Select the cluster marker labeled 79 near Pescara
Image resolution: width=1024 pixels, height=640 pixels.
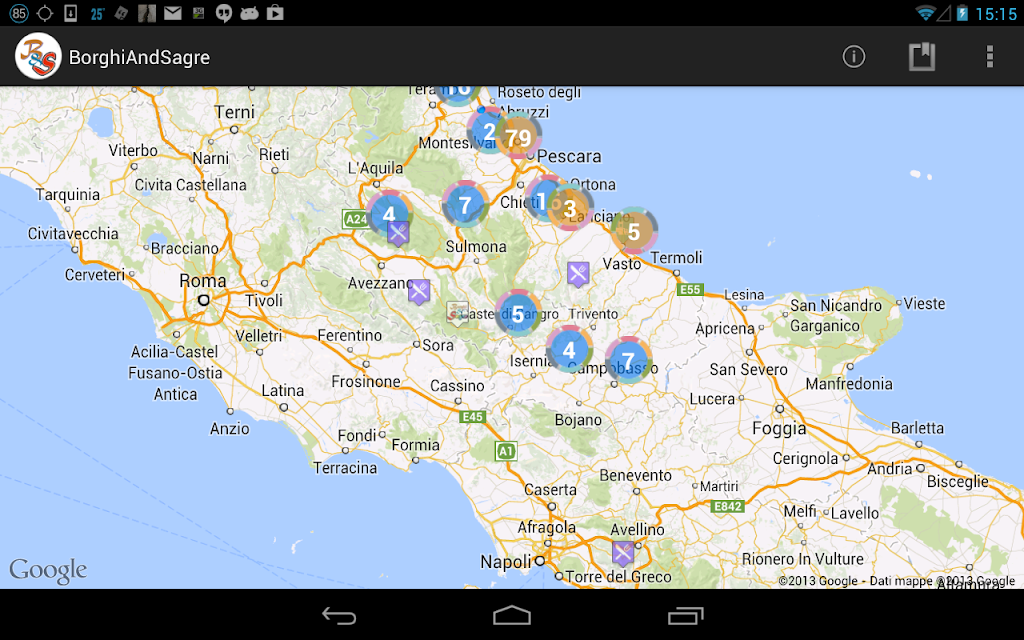point(518,137)
